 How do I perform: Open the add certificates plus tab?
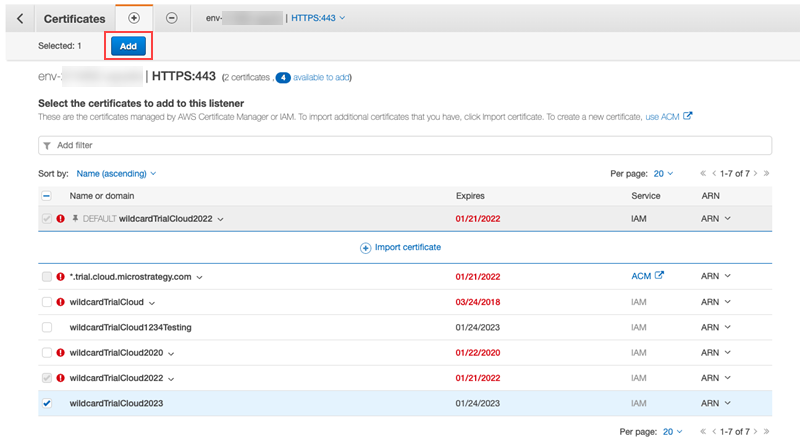pos(134,18)
